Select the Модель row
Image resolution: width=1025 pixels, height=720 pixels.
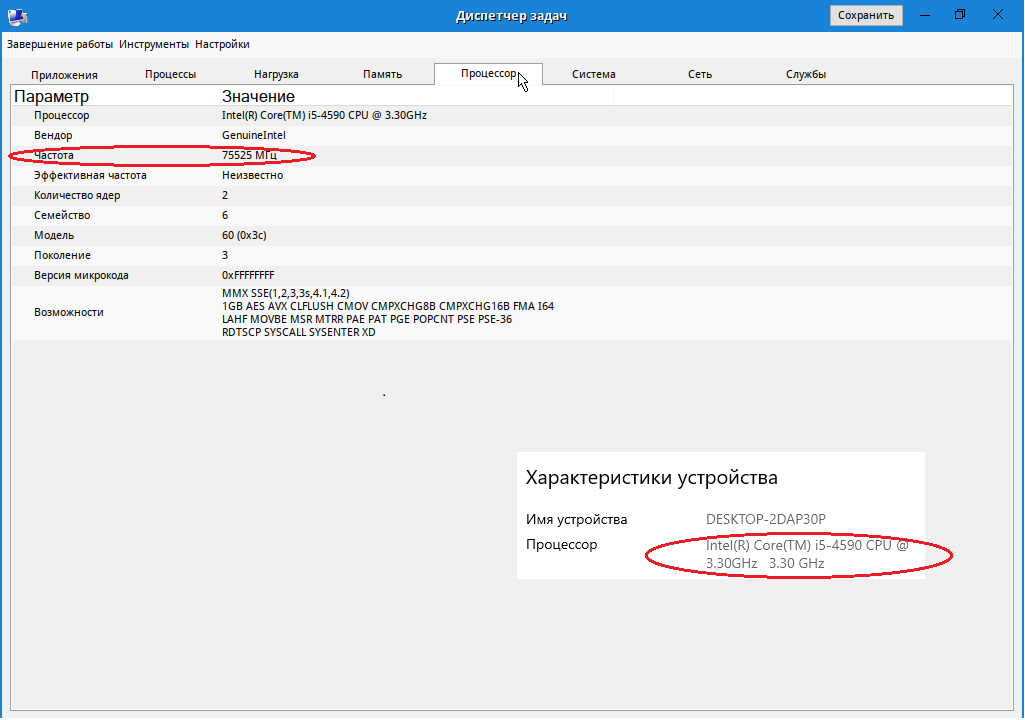coord(512,235)
